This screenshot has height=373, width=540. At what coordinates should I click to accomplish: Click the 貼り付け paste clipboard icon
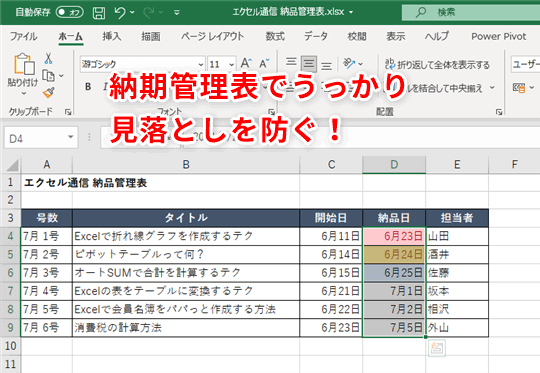24,64
